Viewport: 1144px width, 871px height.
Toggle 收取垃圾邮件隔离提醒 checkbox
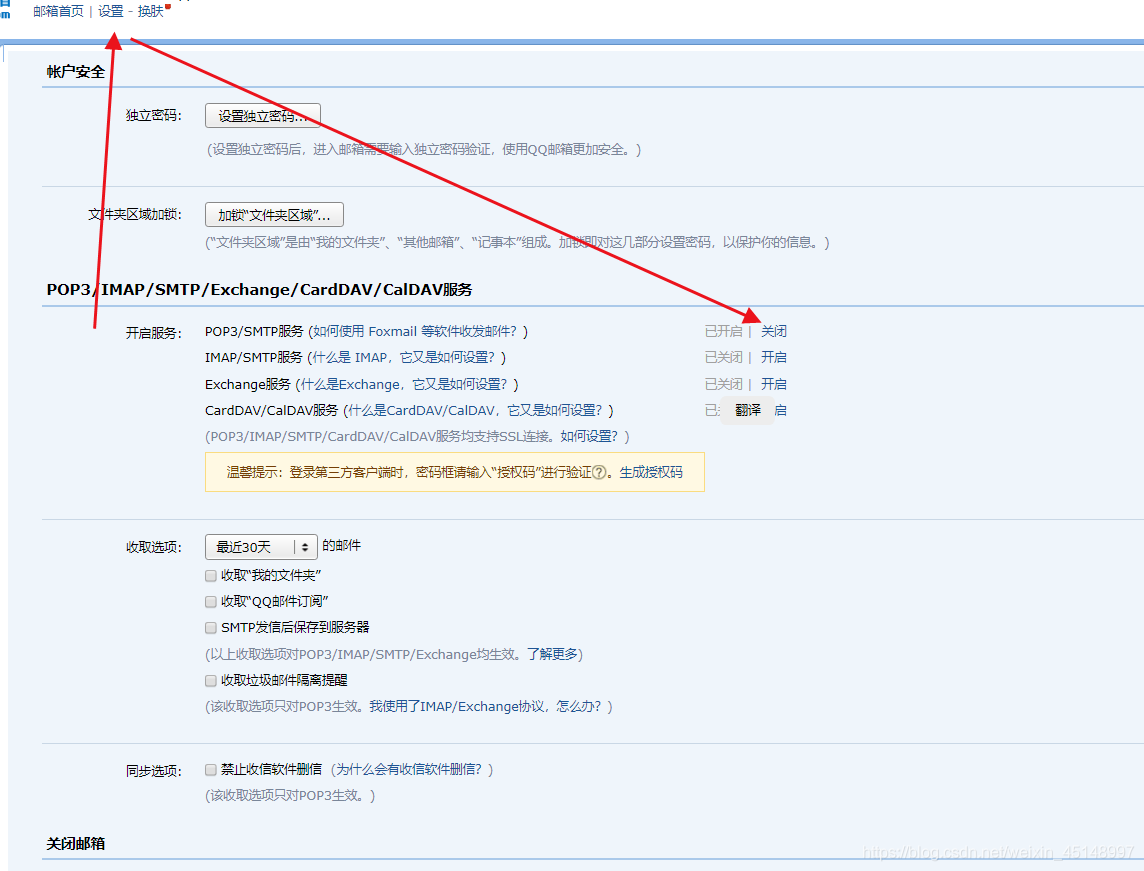(x=211, y=681)
